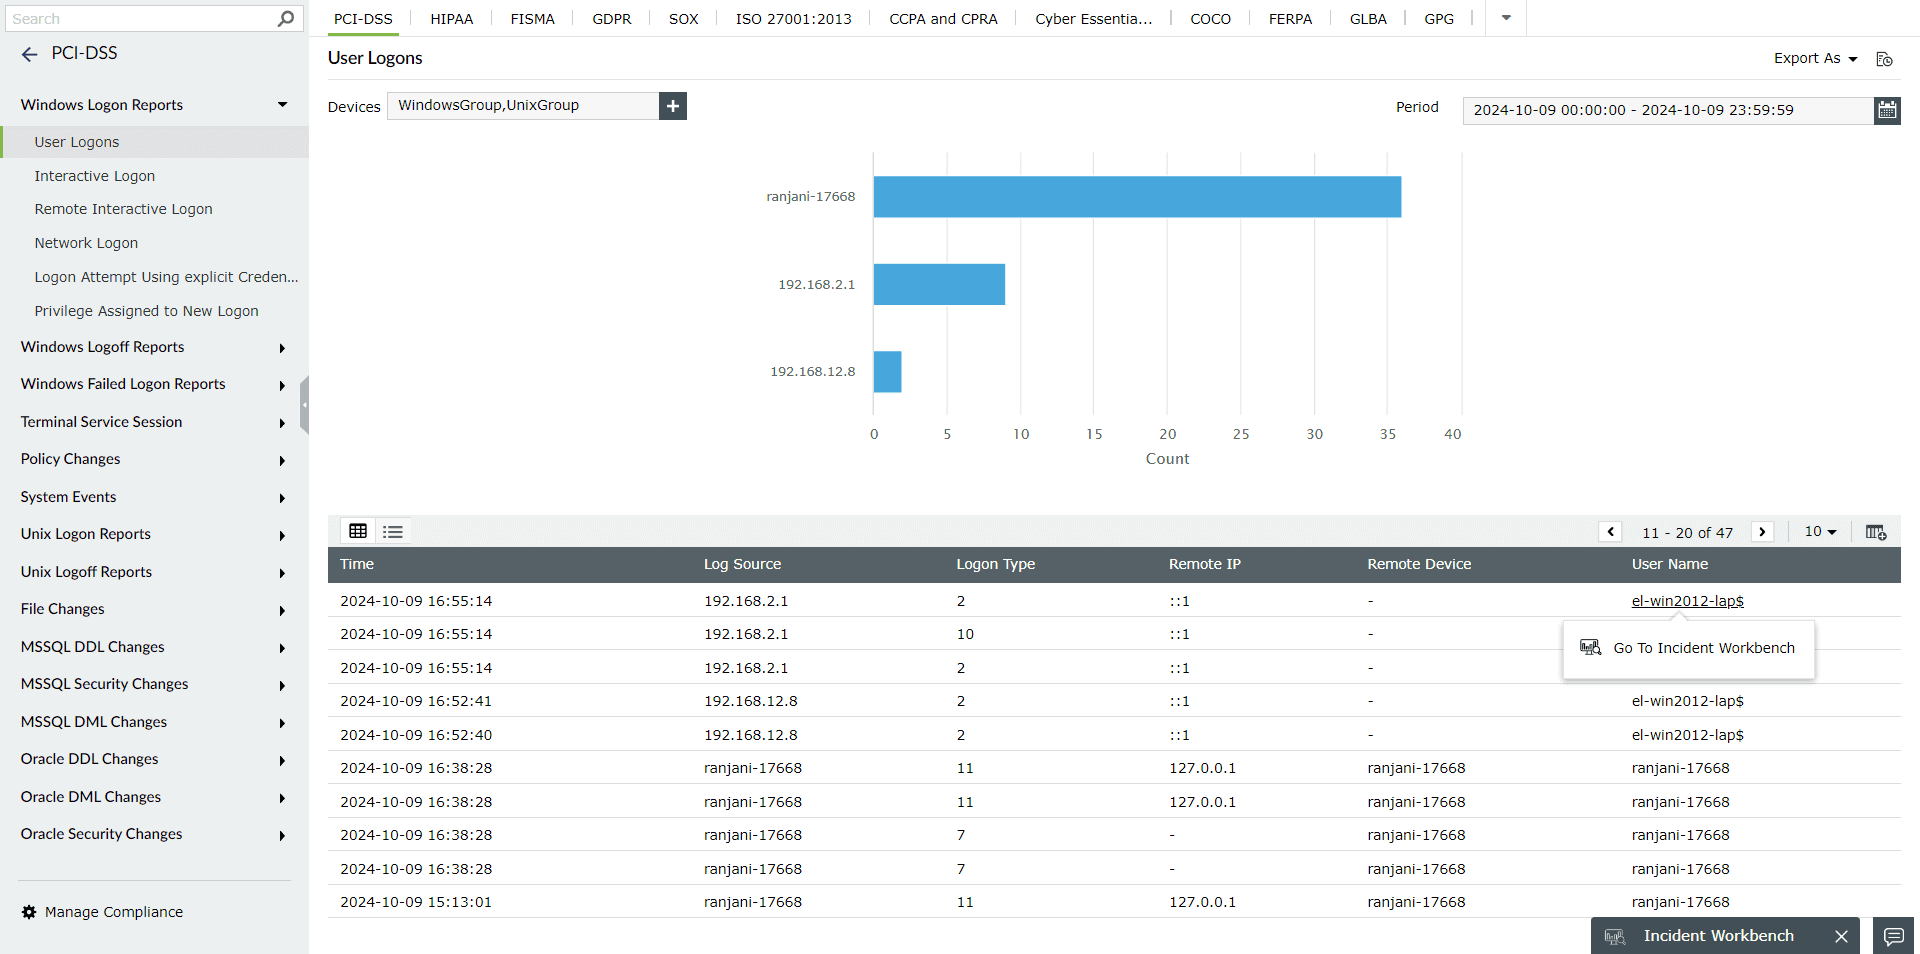Click the feedback chat icon at bottom right

pos(1893,937)
